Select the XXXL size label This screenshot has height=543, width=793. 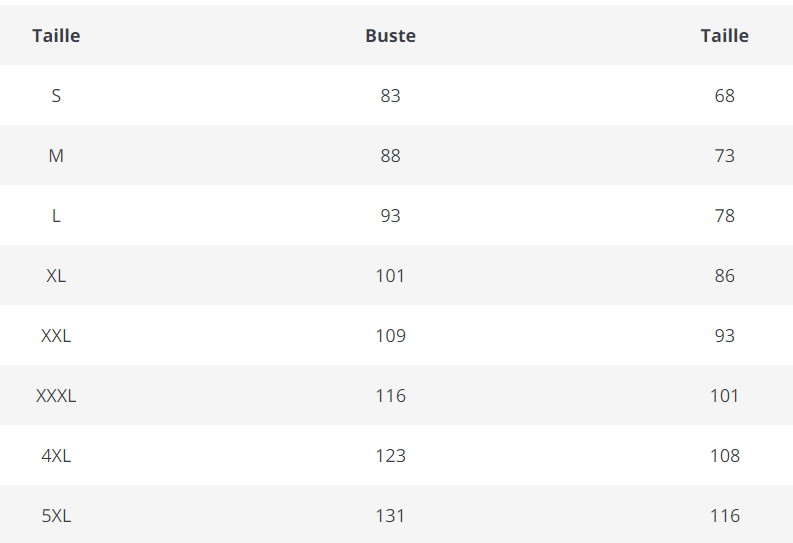[x=56, y=396]
